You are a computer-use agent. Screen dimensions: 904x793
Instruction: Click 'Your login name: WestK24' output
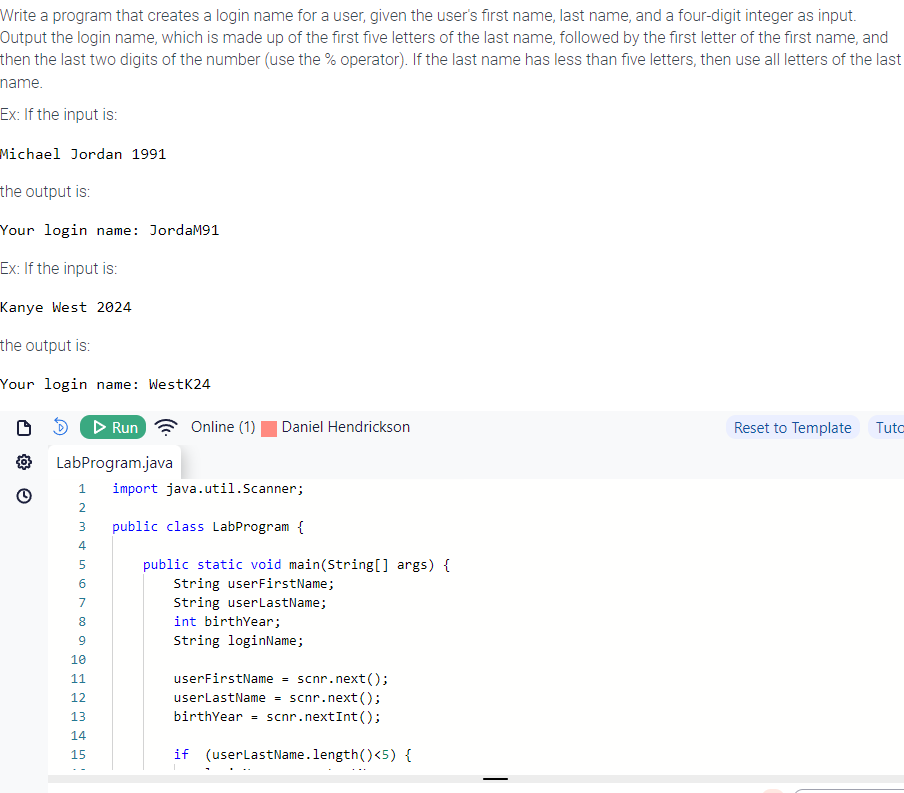(106, 384)
